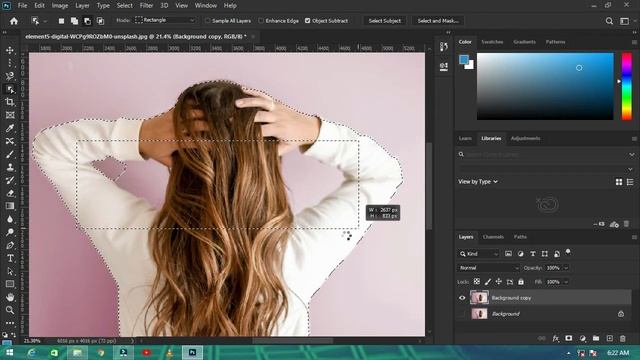
Task: Select the Brush tool
Action: click(x=10, y=154)
